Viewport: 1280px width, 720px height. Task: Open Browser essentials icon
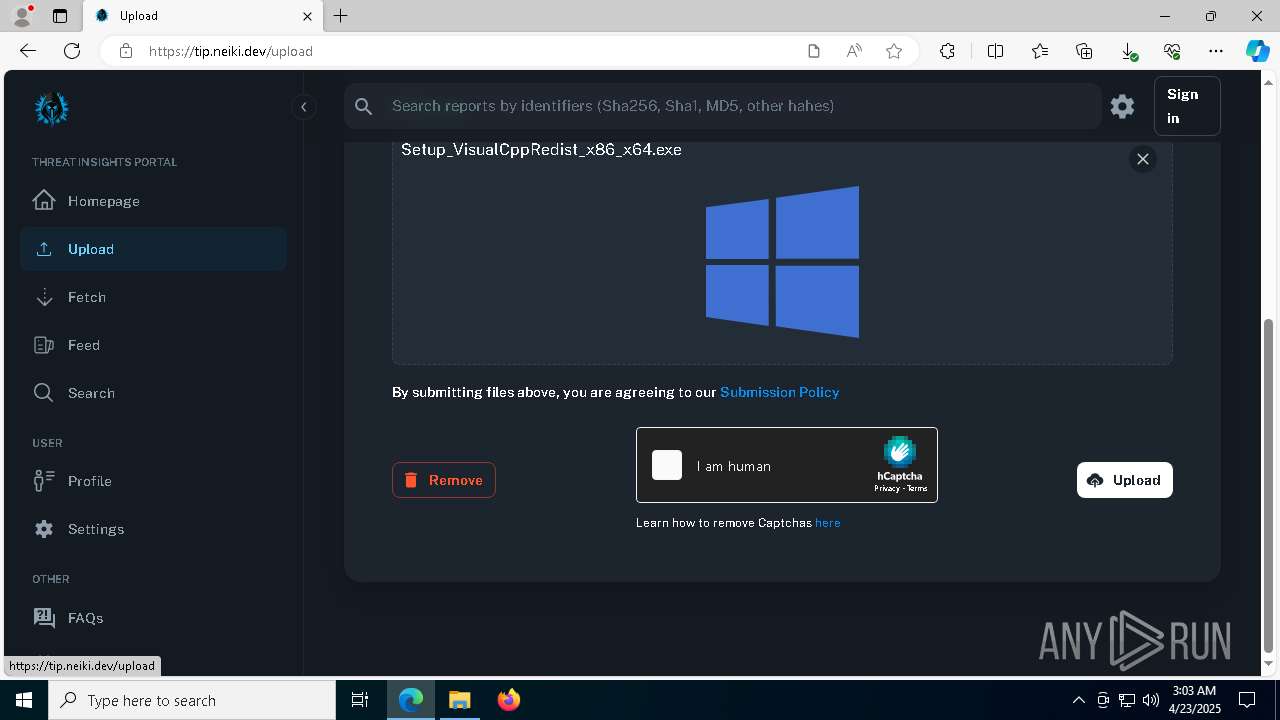[1172, 51]
